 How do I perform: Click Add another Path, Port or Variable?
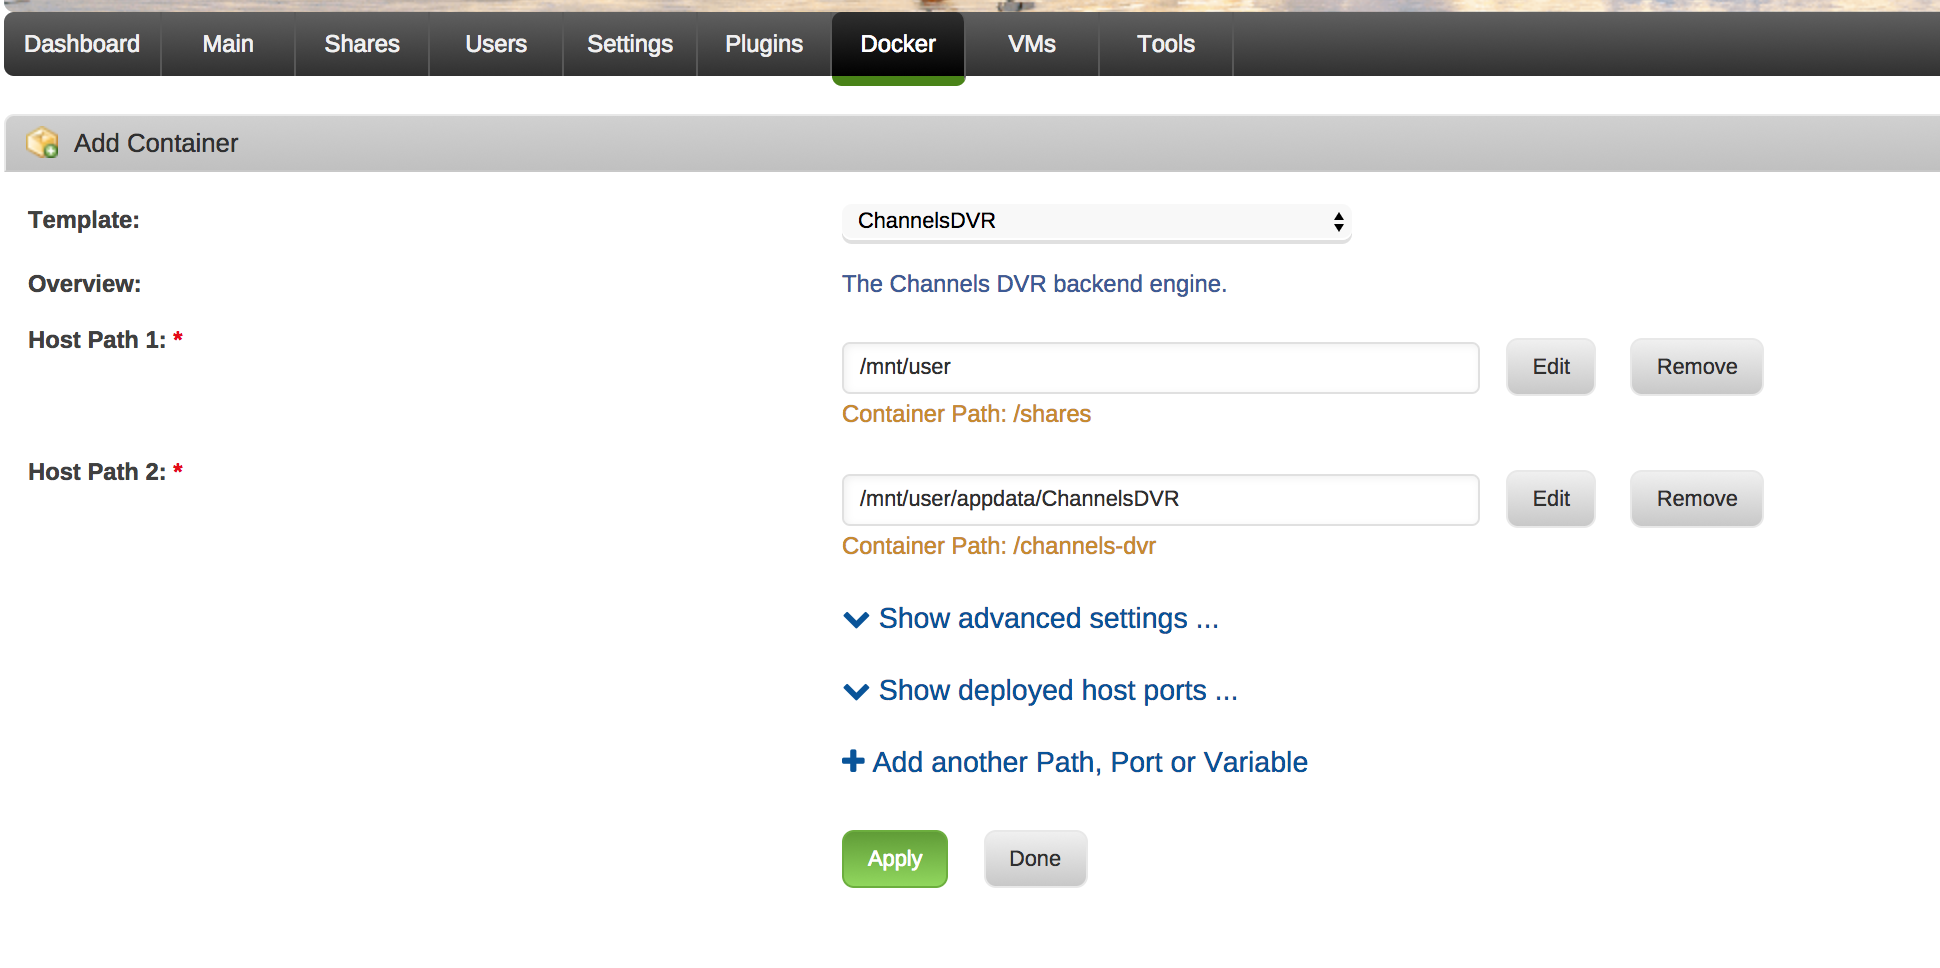(x=1089, y=763)
